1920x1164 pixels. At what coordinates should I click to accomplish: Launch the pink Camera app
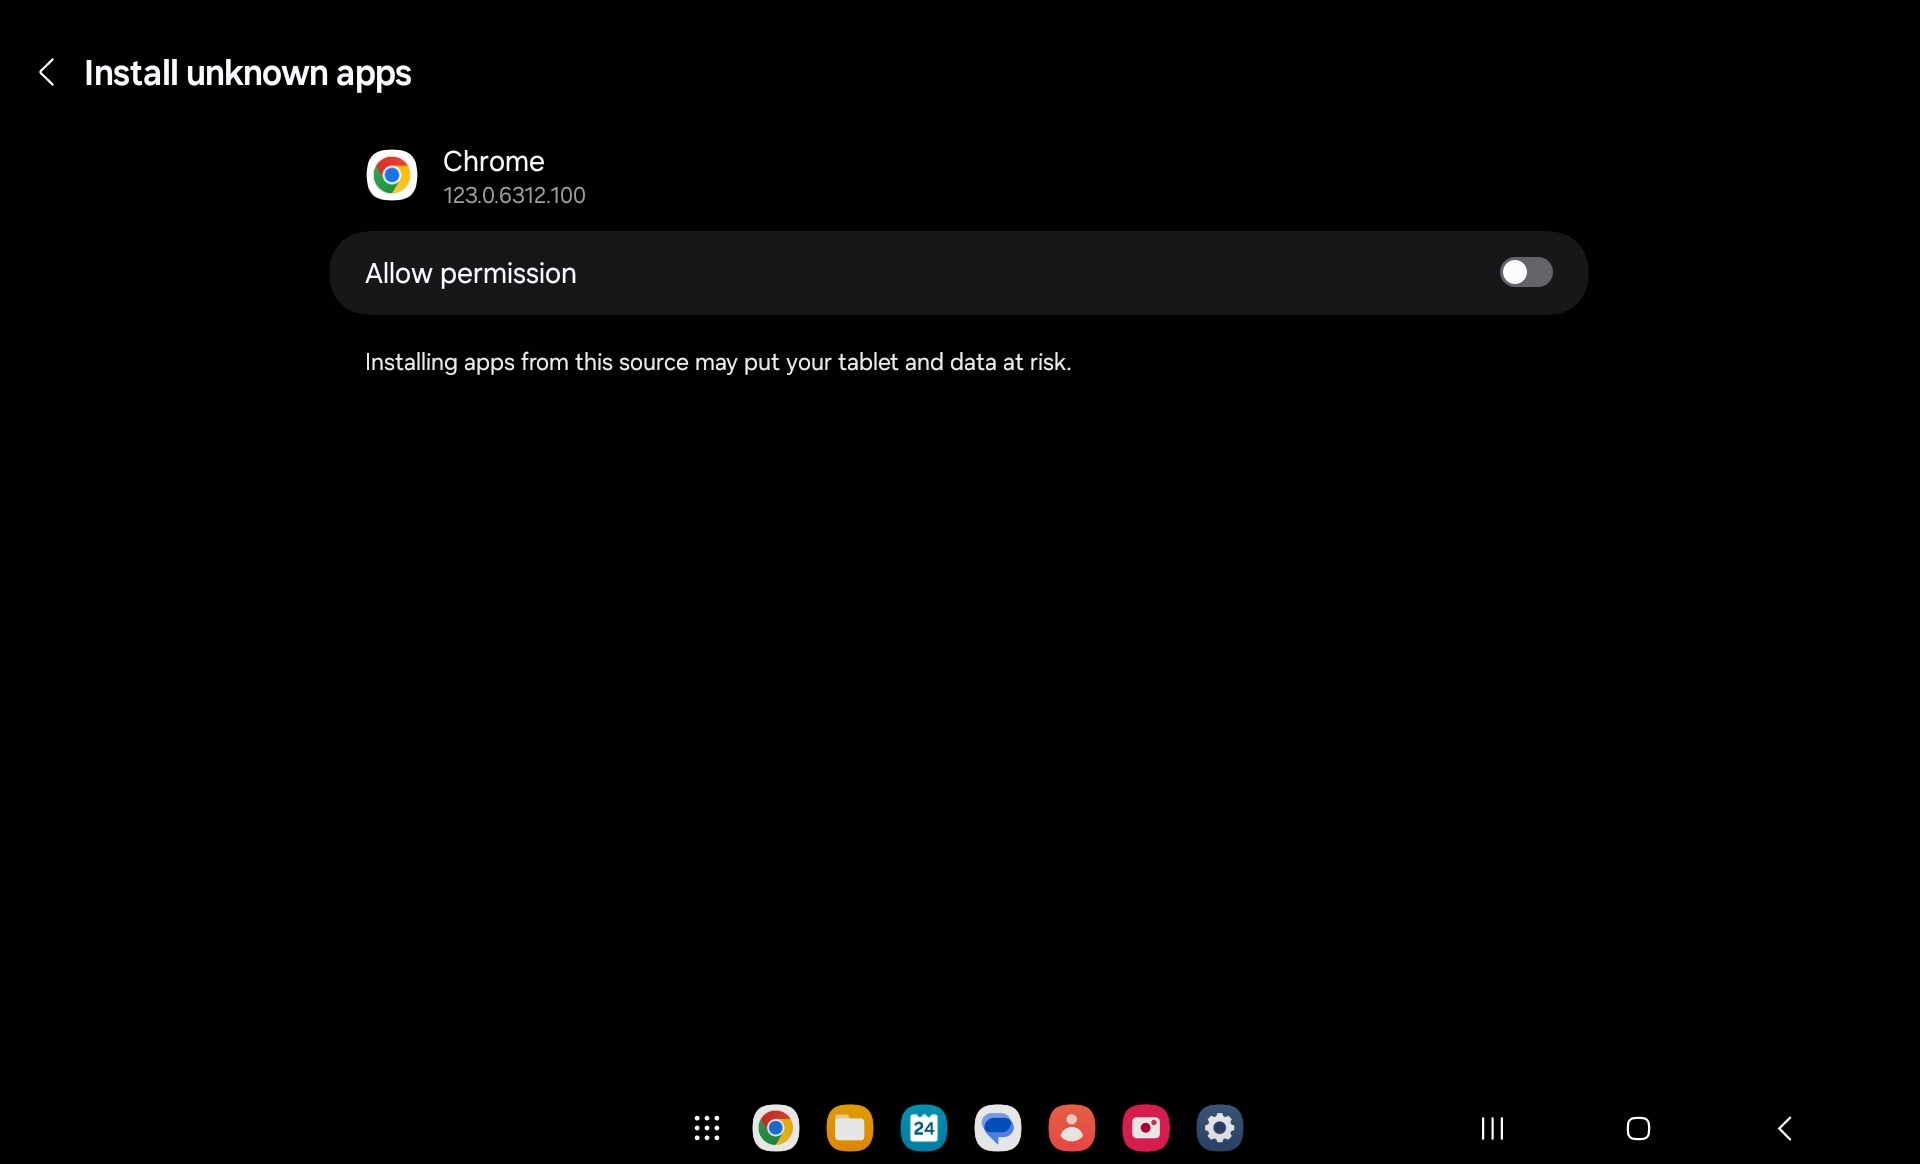(1145, 1128)
